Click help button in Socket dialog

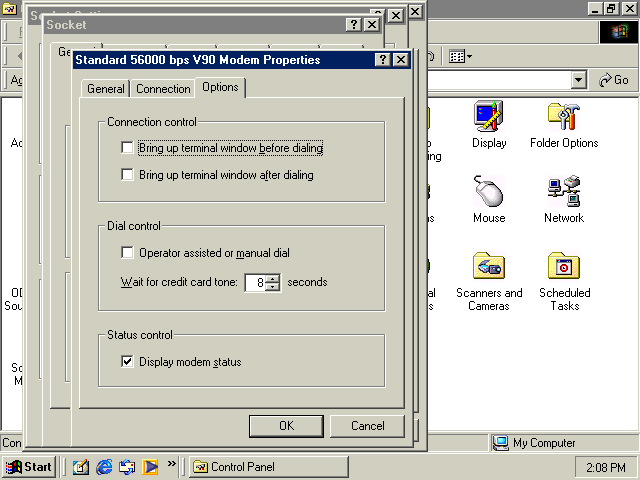point(353,24)
